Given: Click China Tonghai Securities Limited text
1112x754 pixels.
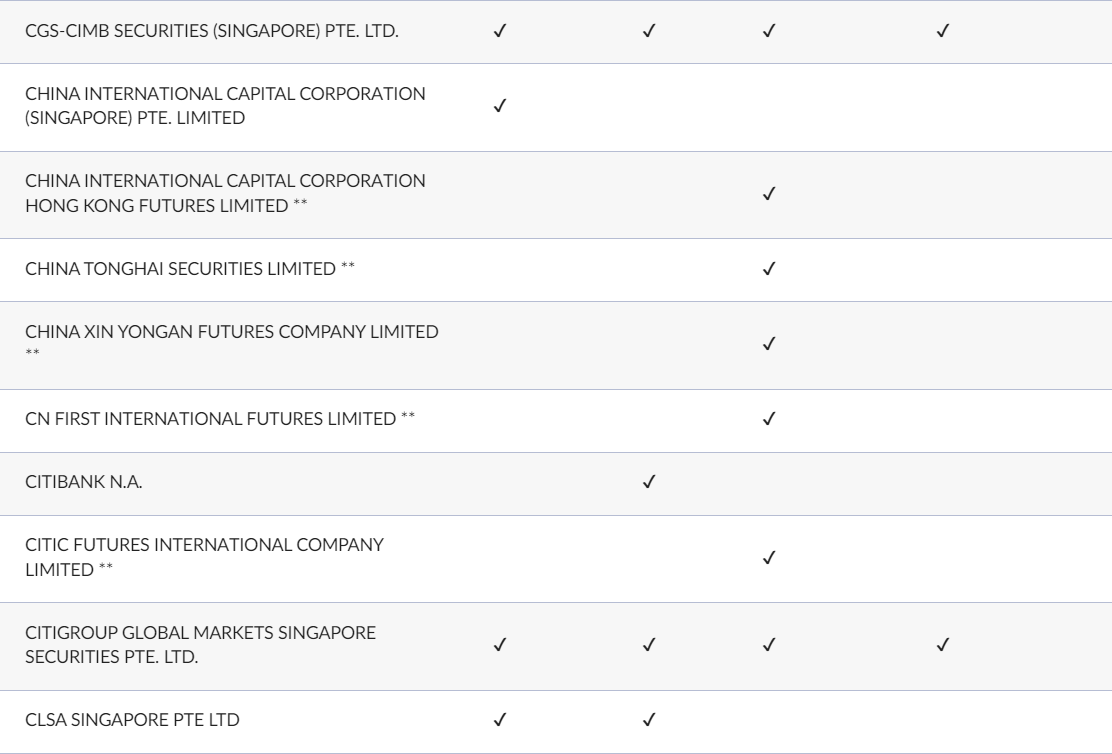Looking at the screenshot, I should 180,269.
